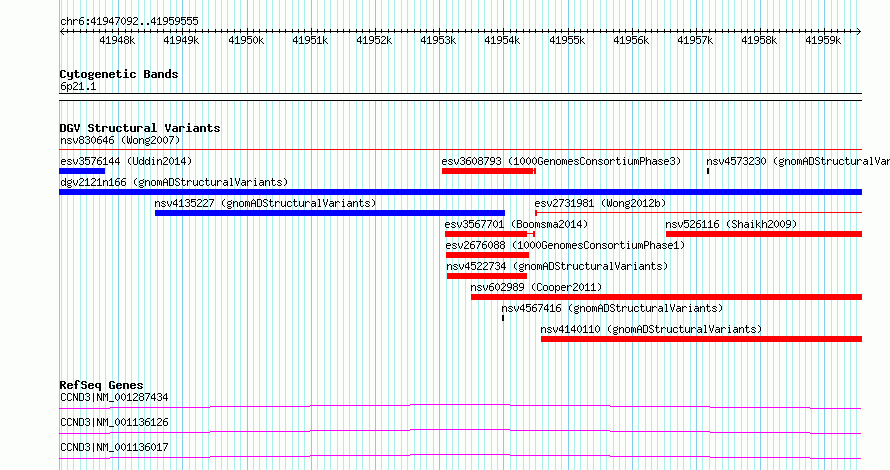Click the thin red nsv830646 line

coord(460,150)
